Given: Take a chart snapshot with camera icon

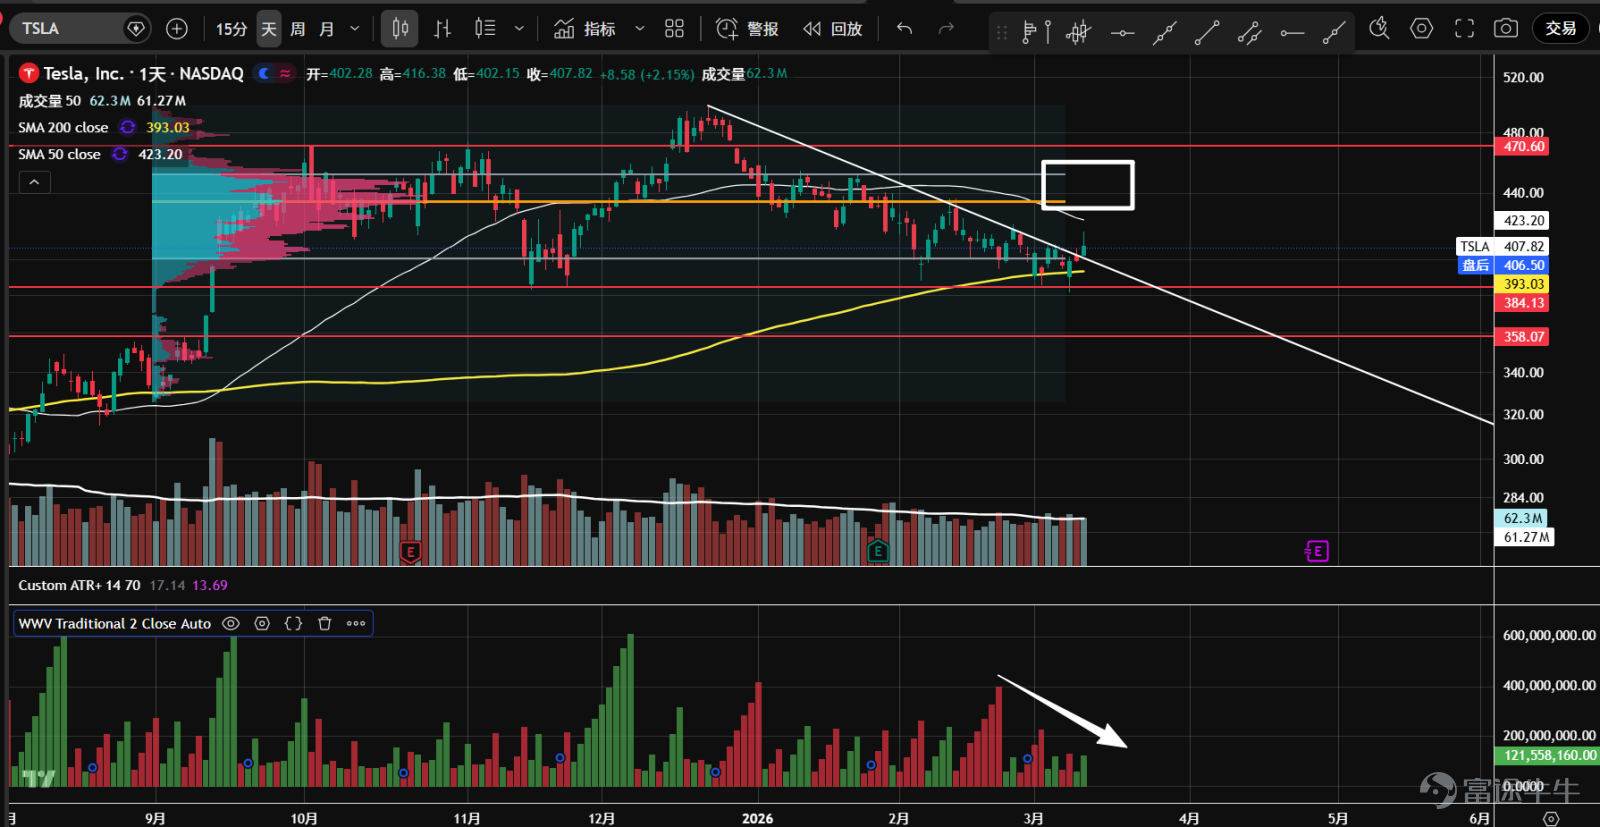Looking at the screenshot, I should click(1505, 28).
